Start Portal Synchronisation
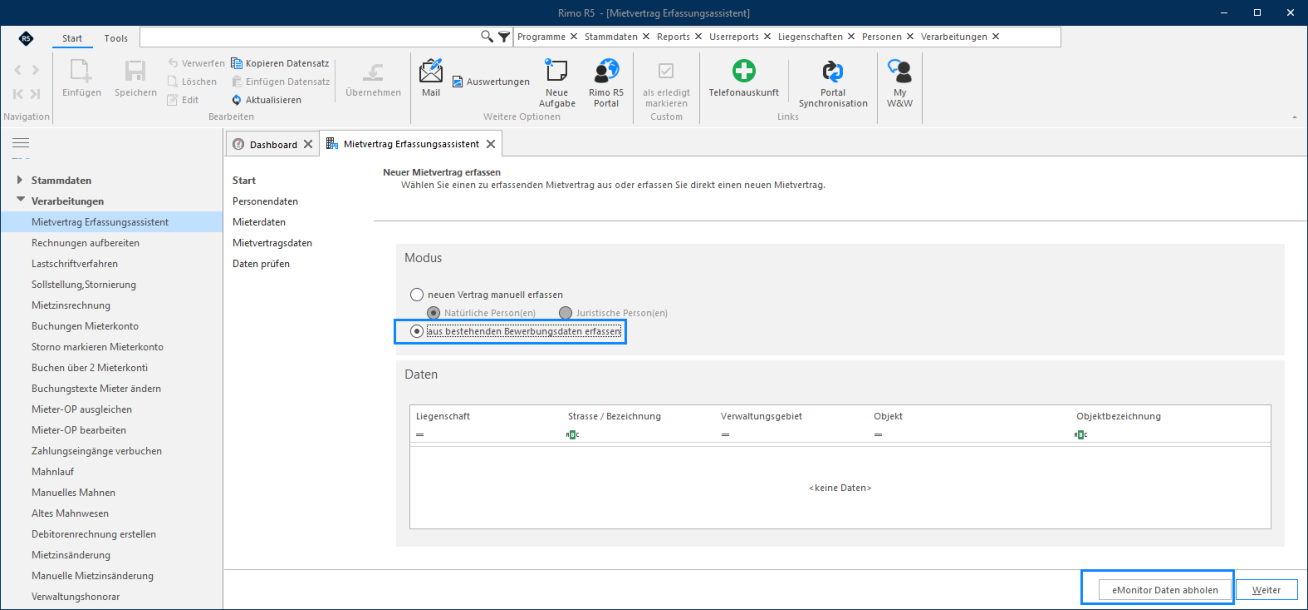Screen dimensions: 1308x610 click(x=833, y=83)
